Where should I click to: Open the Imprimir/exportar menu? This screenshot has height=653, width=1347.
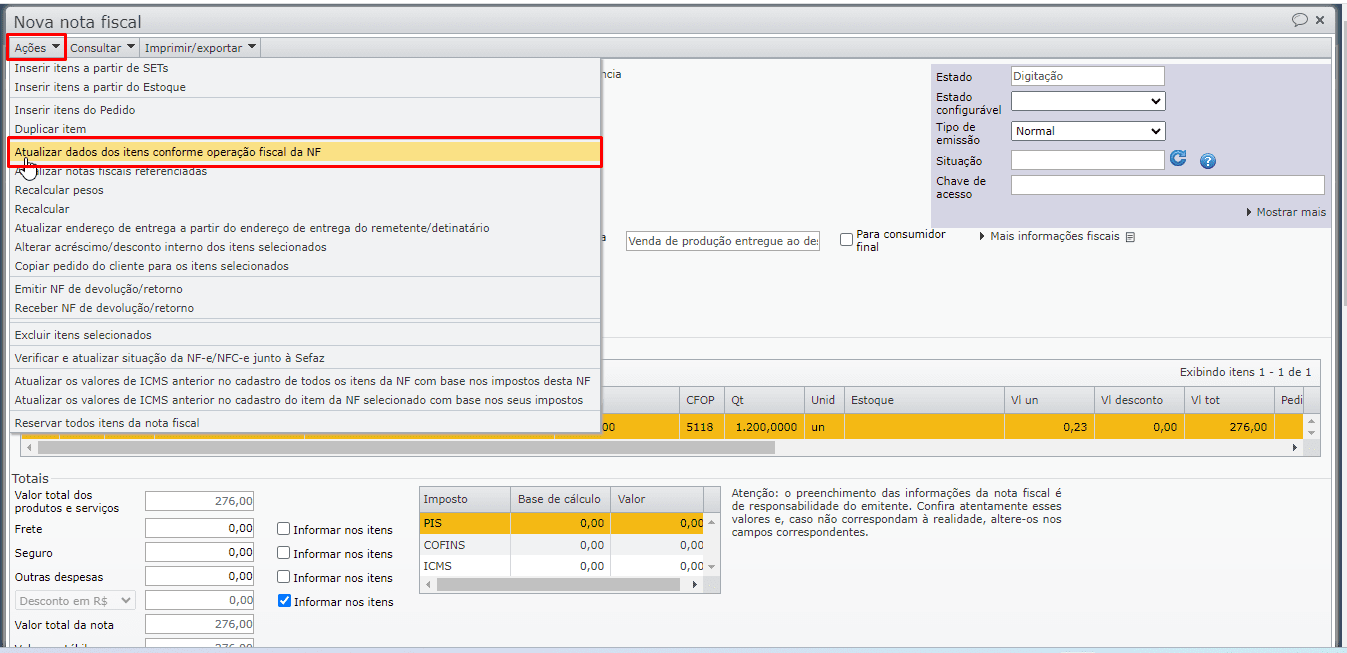[x=200, y=47]
